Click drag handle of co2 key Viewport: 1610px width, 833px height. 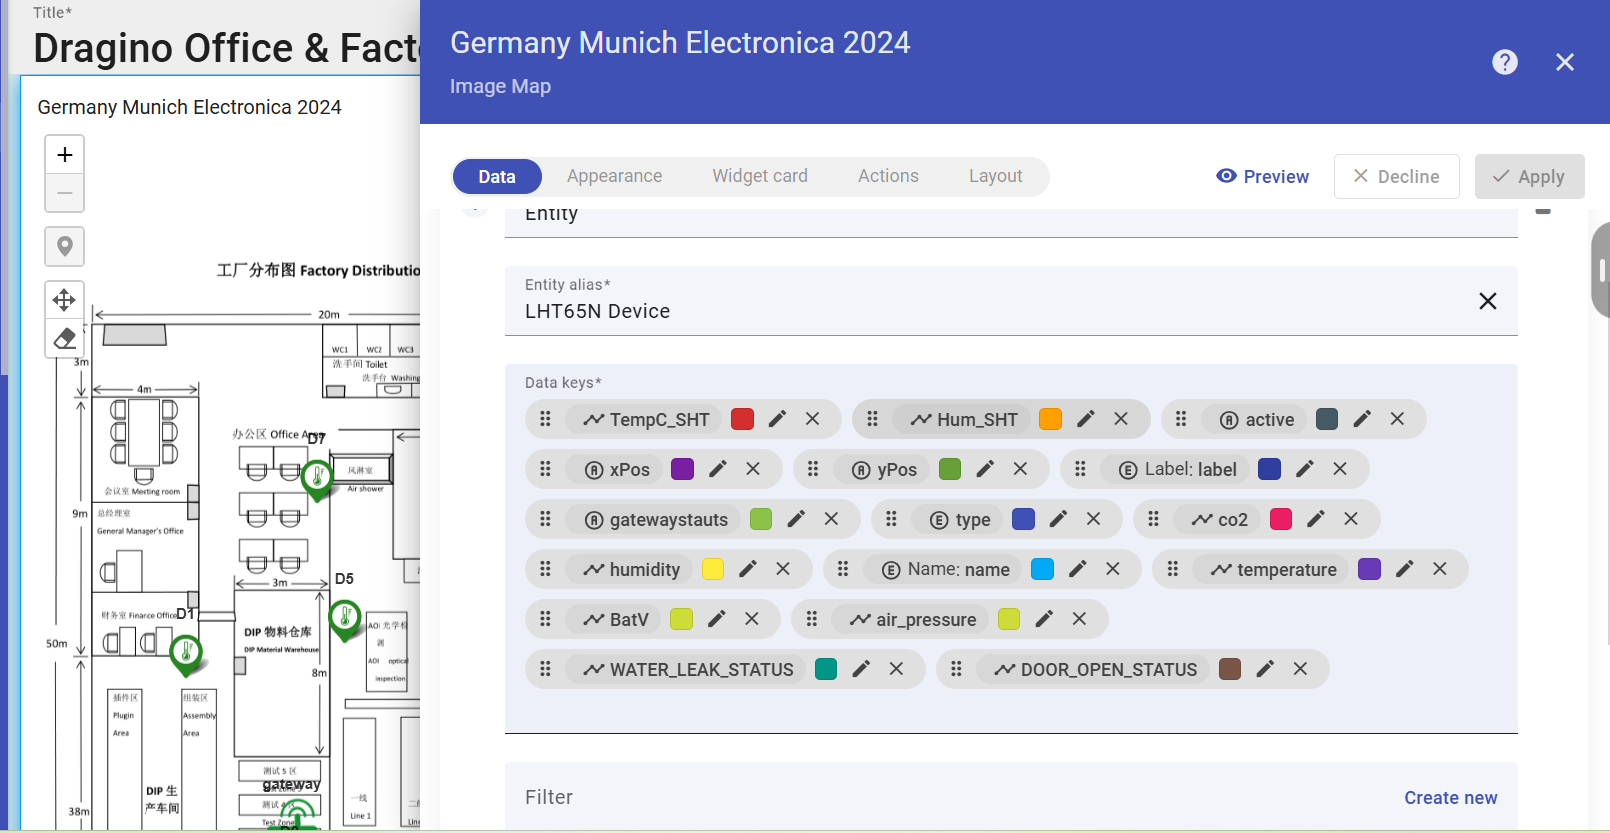click(x=1153, y=519)
